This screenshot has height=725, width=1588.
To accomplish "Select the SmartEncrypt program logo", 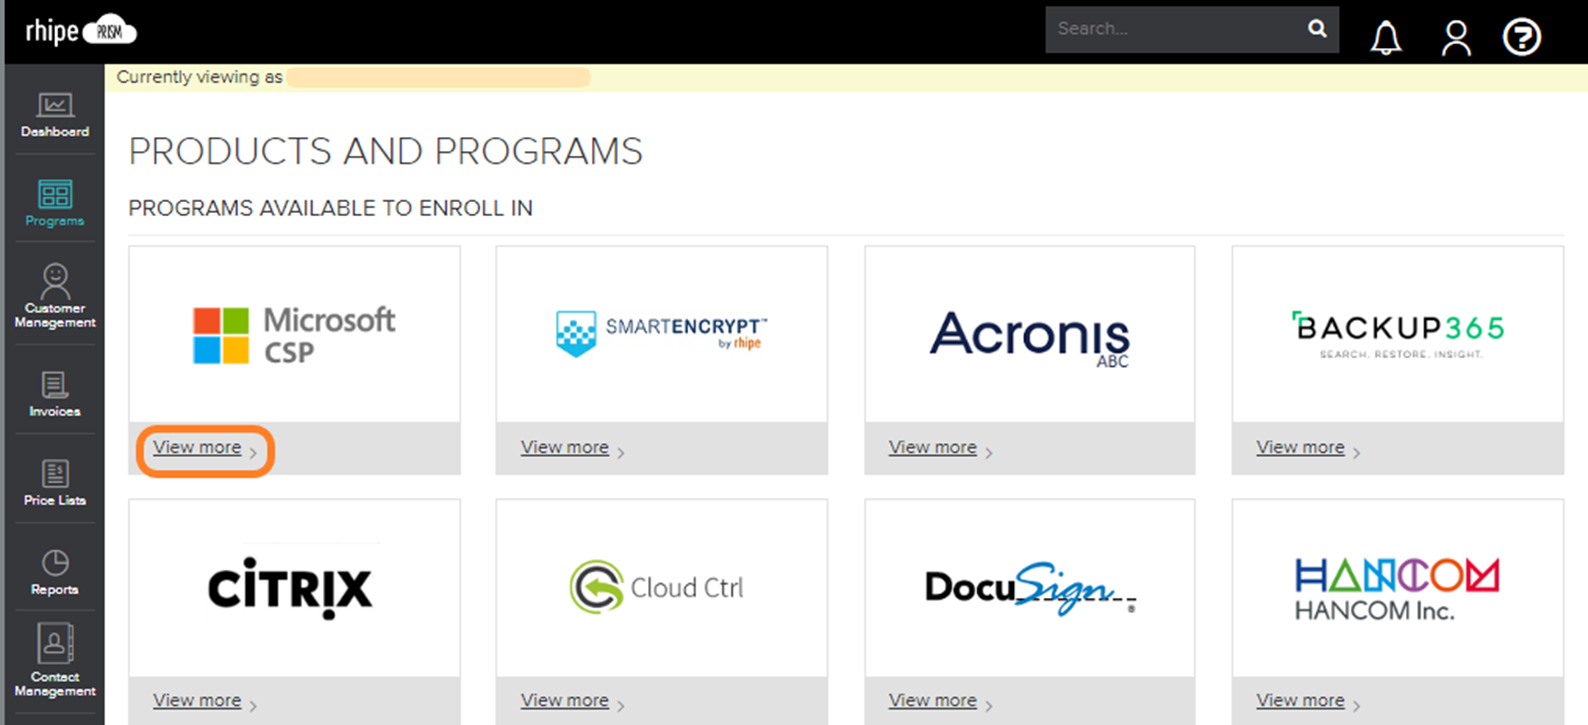I will pos(662,334).
